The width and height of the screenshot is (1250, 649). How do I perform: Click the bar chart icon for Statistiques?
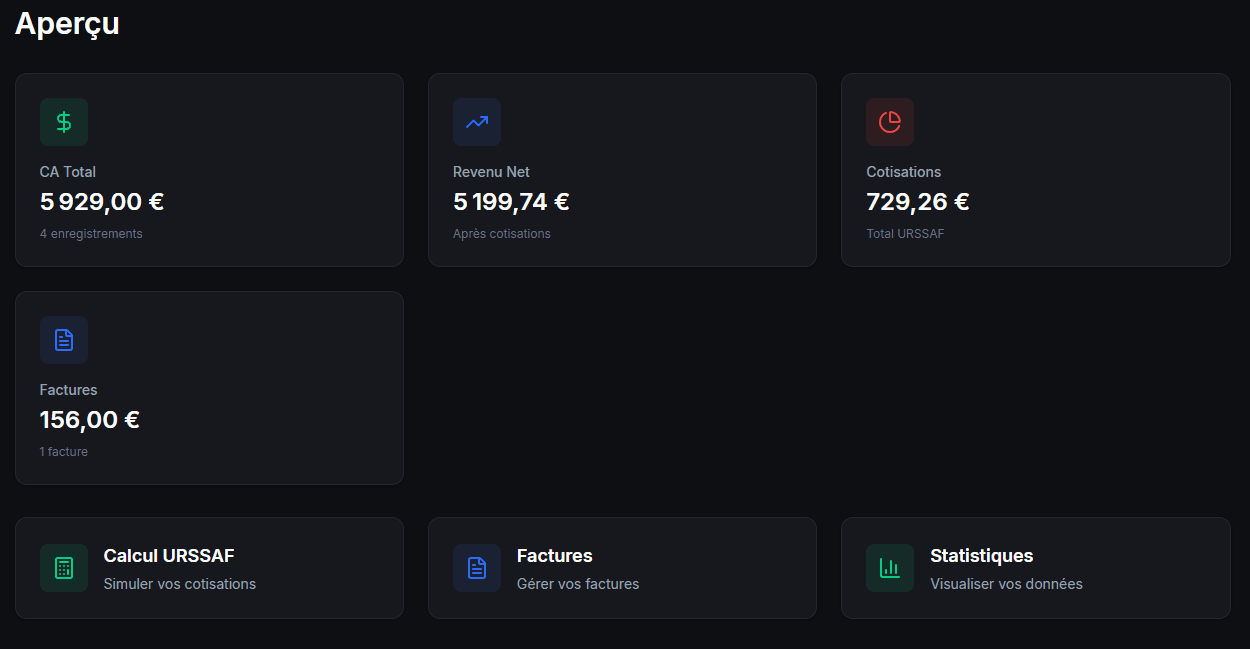point(889,568)
